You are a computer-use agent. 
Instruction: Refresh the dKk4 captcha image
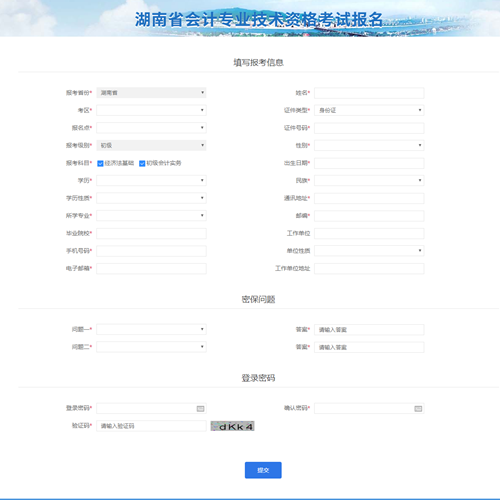[232, 426]
